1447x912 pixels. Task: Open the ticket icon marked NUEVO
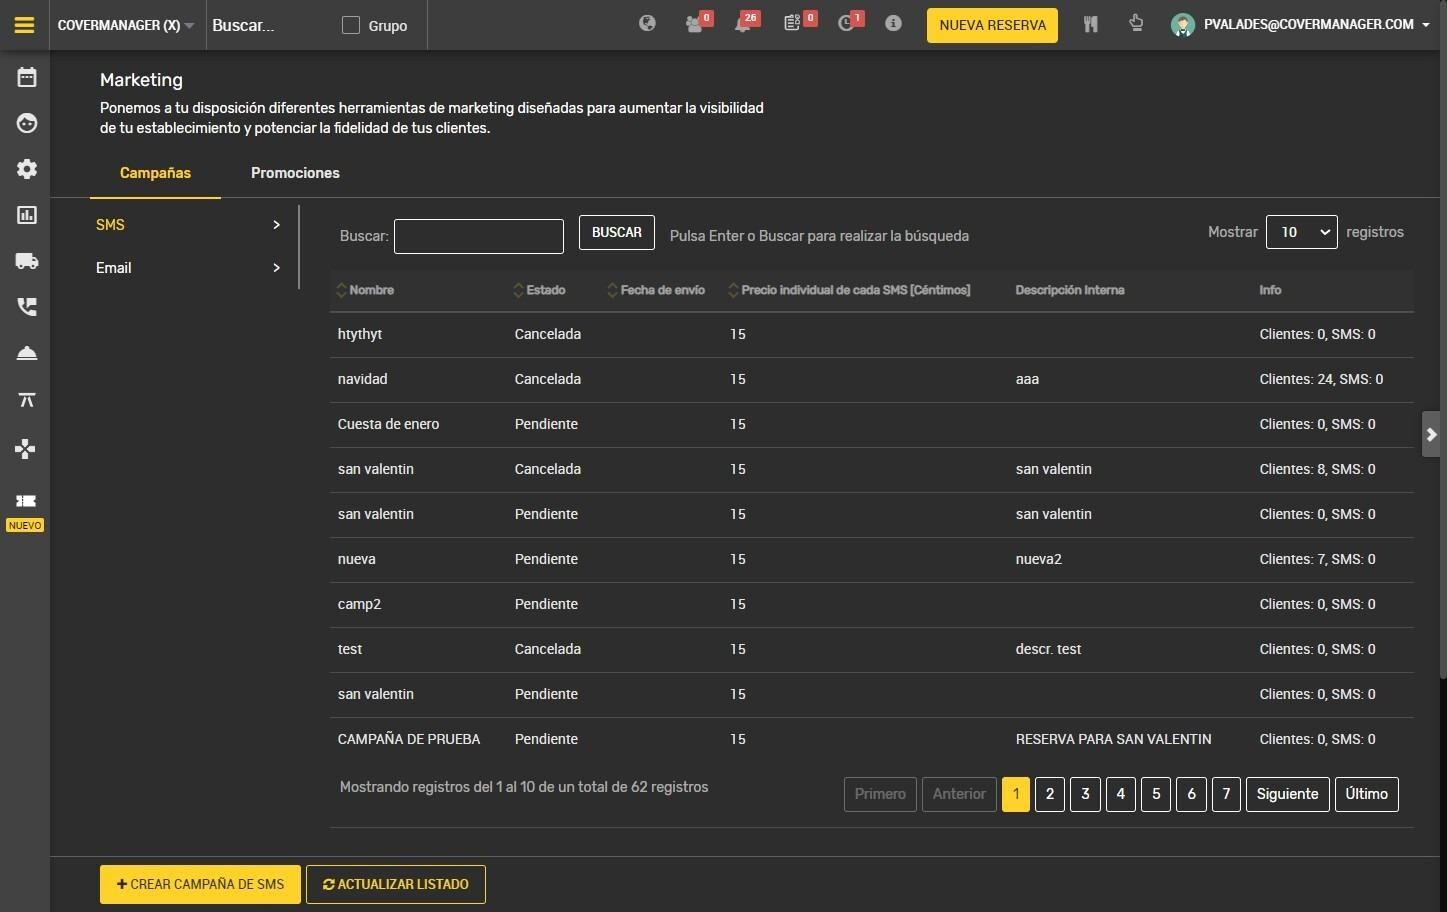[26, 501]
